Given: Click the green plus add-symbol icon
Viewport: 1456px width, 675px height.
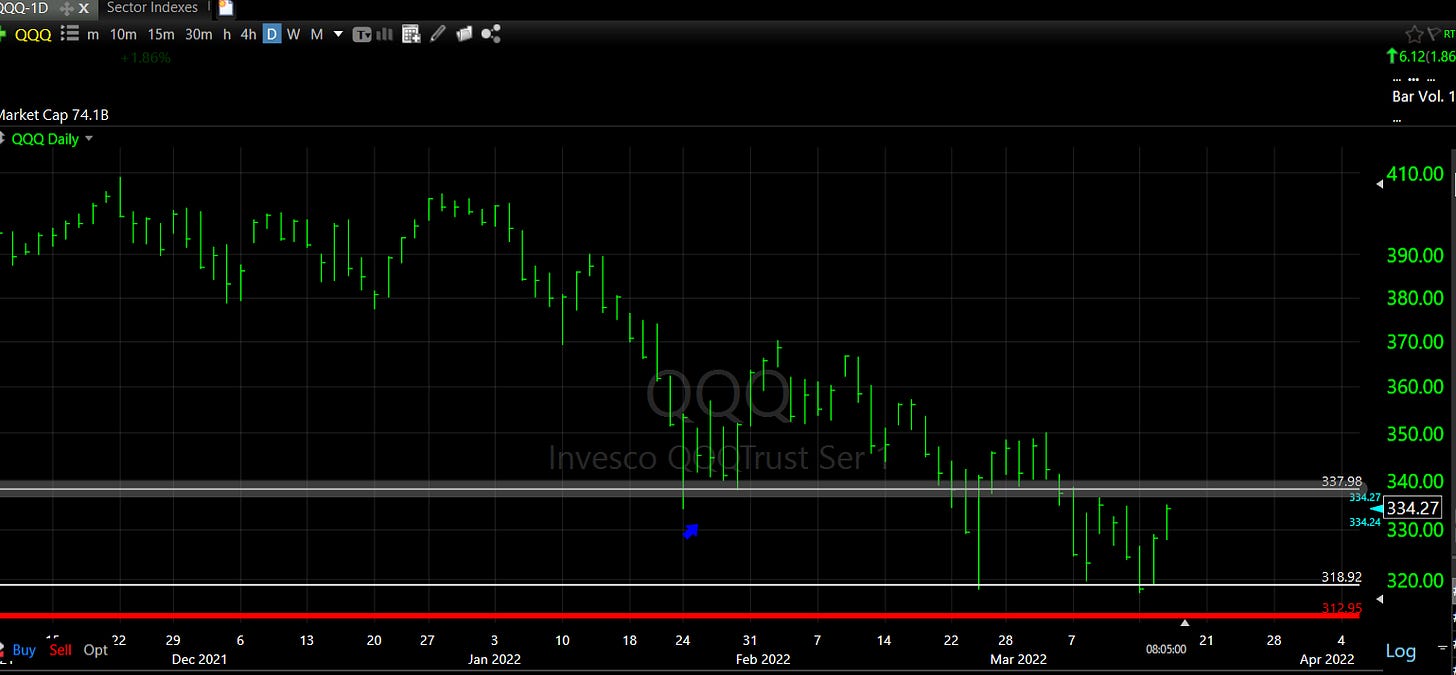Looking at the screenshot, I should click(3, 34).
